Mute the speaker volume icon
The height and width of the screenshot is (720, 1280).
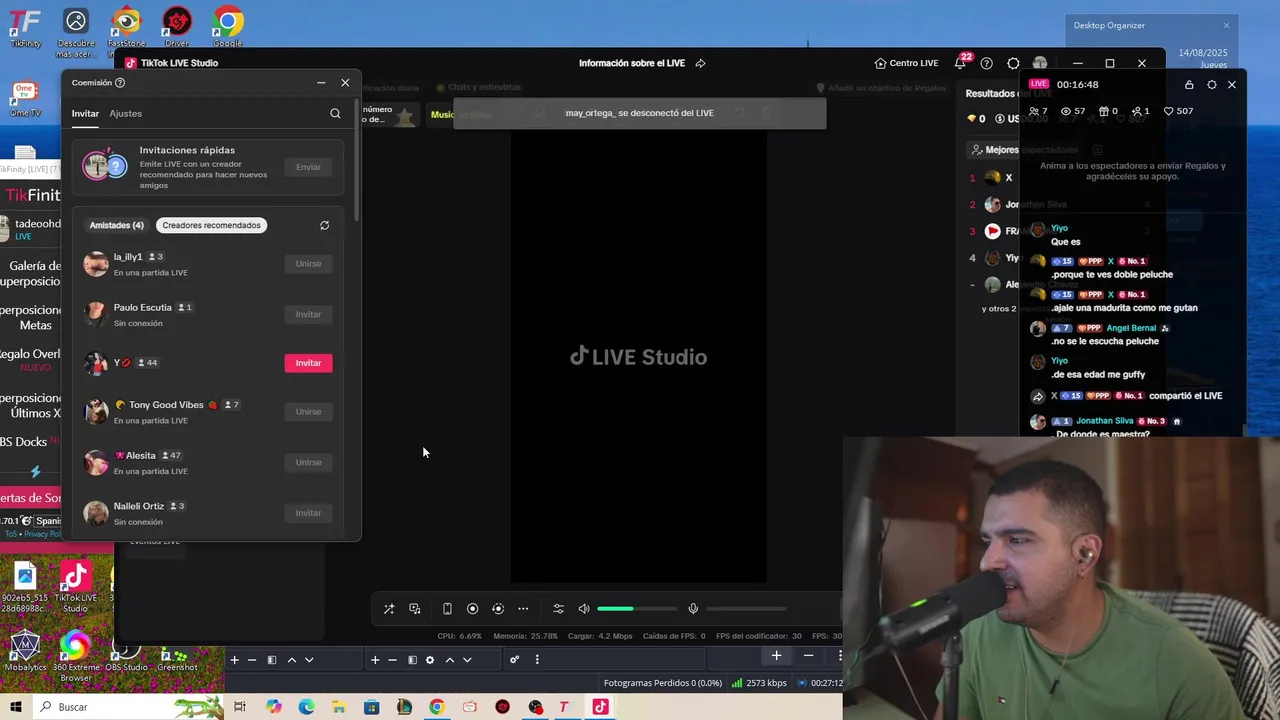coord(584,609)
